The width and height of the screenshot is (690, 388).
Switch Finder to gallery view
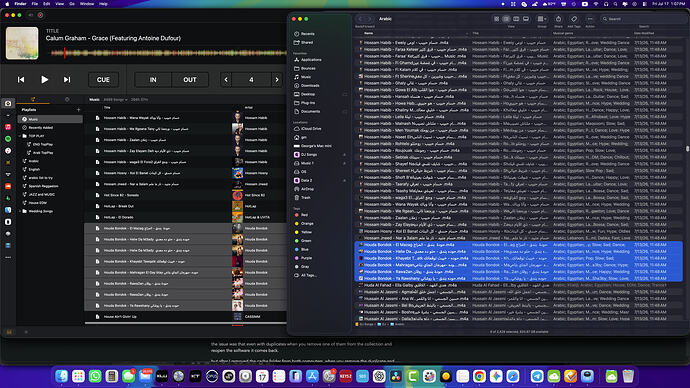[525, 19]
